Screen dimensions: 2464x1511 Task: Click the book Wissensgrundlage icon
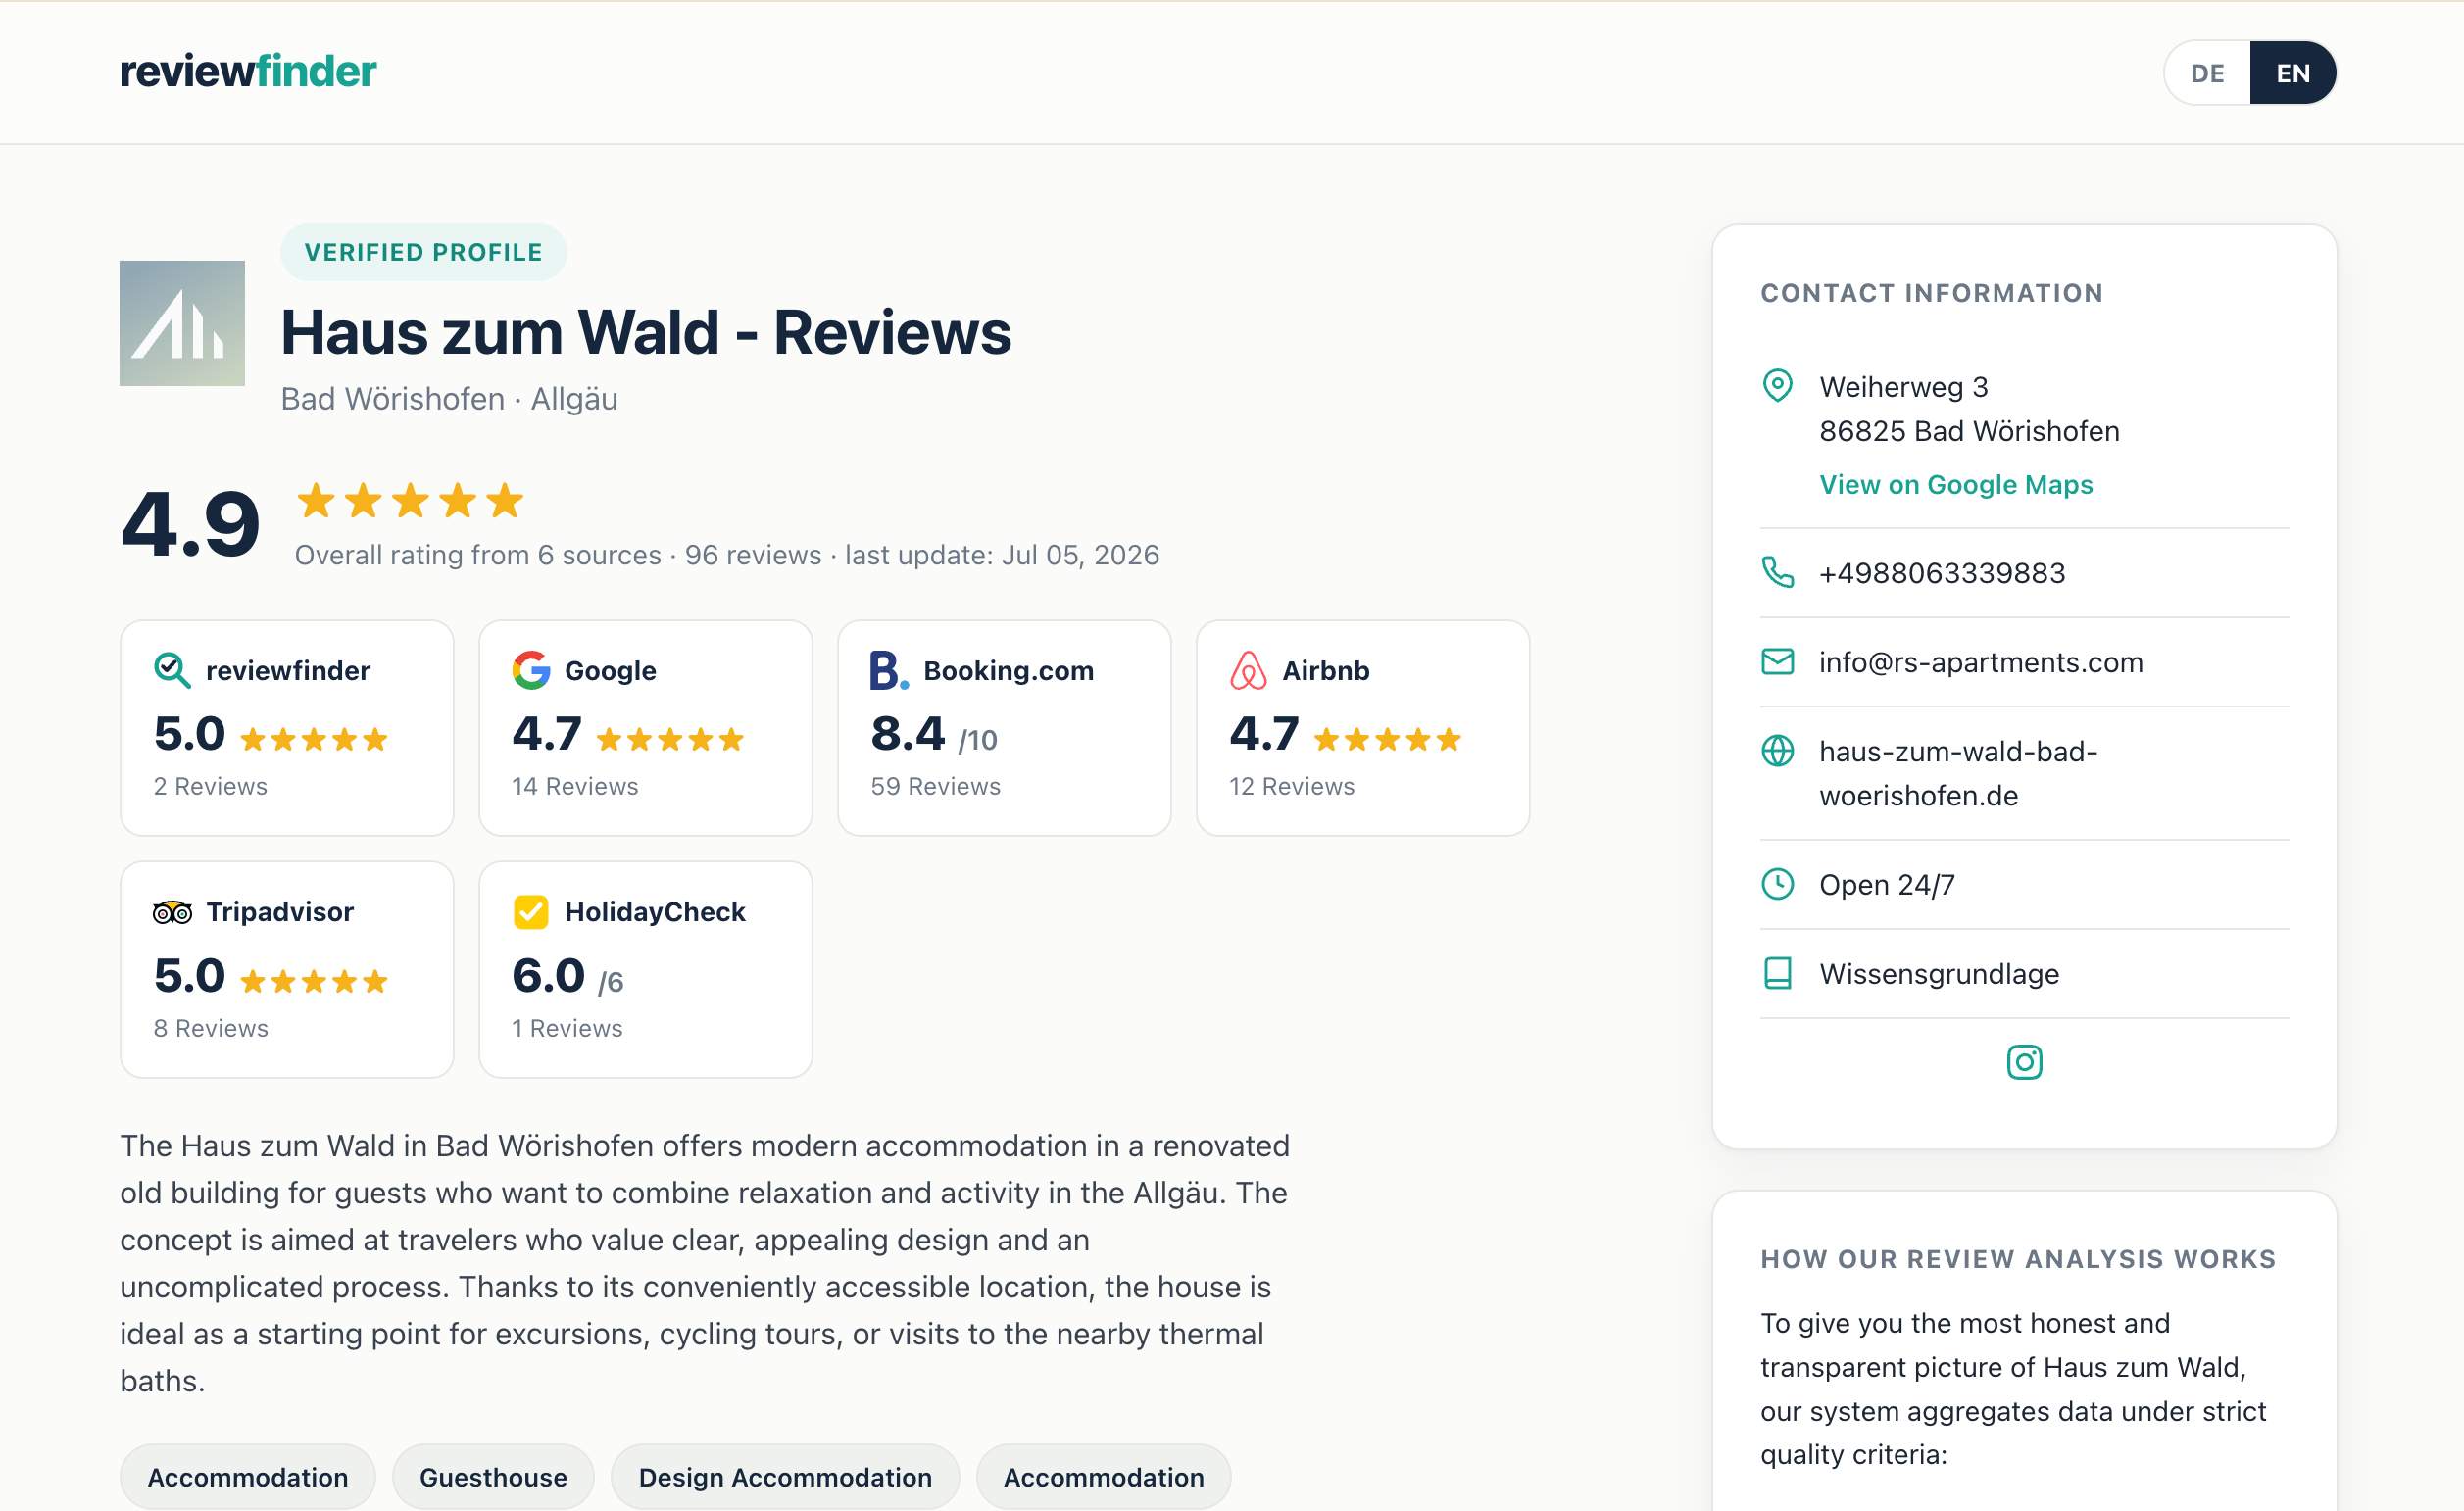click(1777, 974)
